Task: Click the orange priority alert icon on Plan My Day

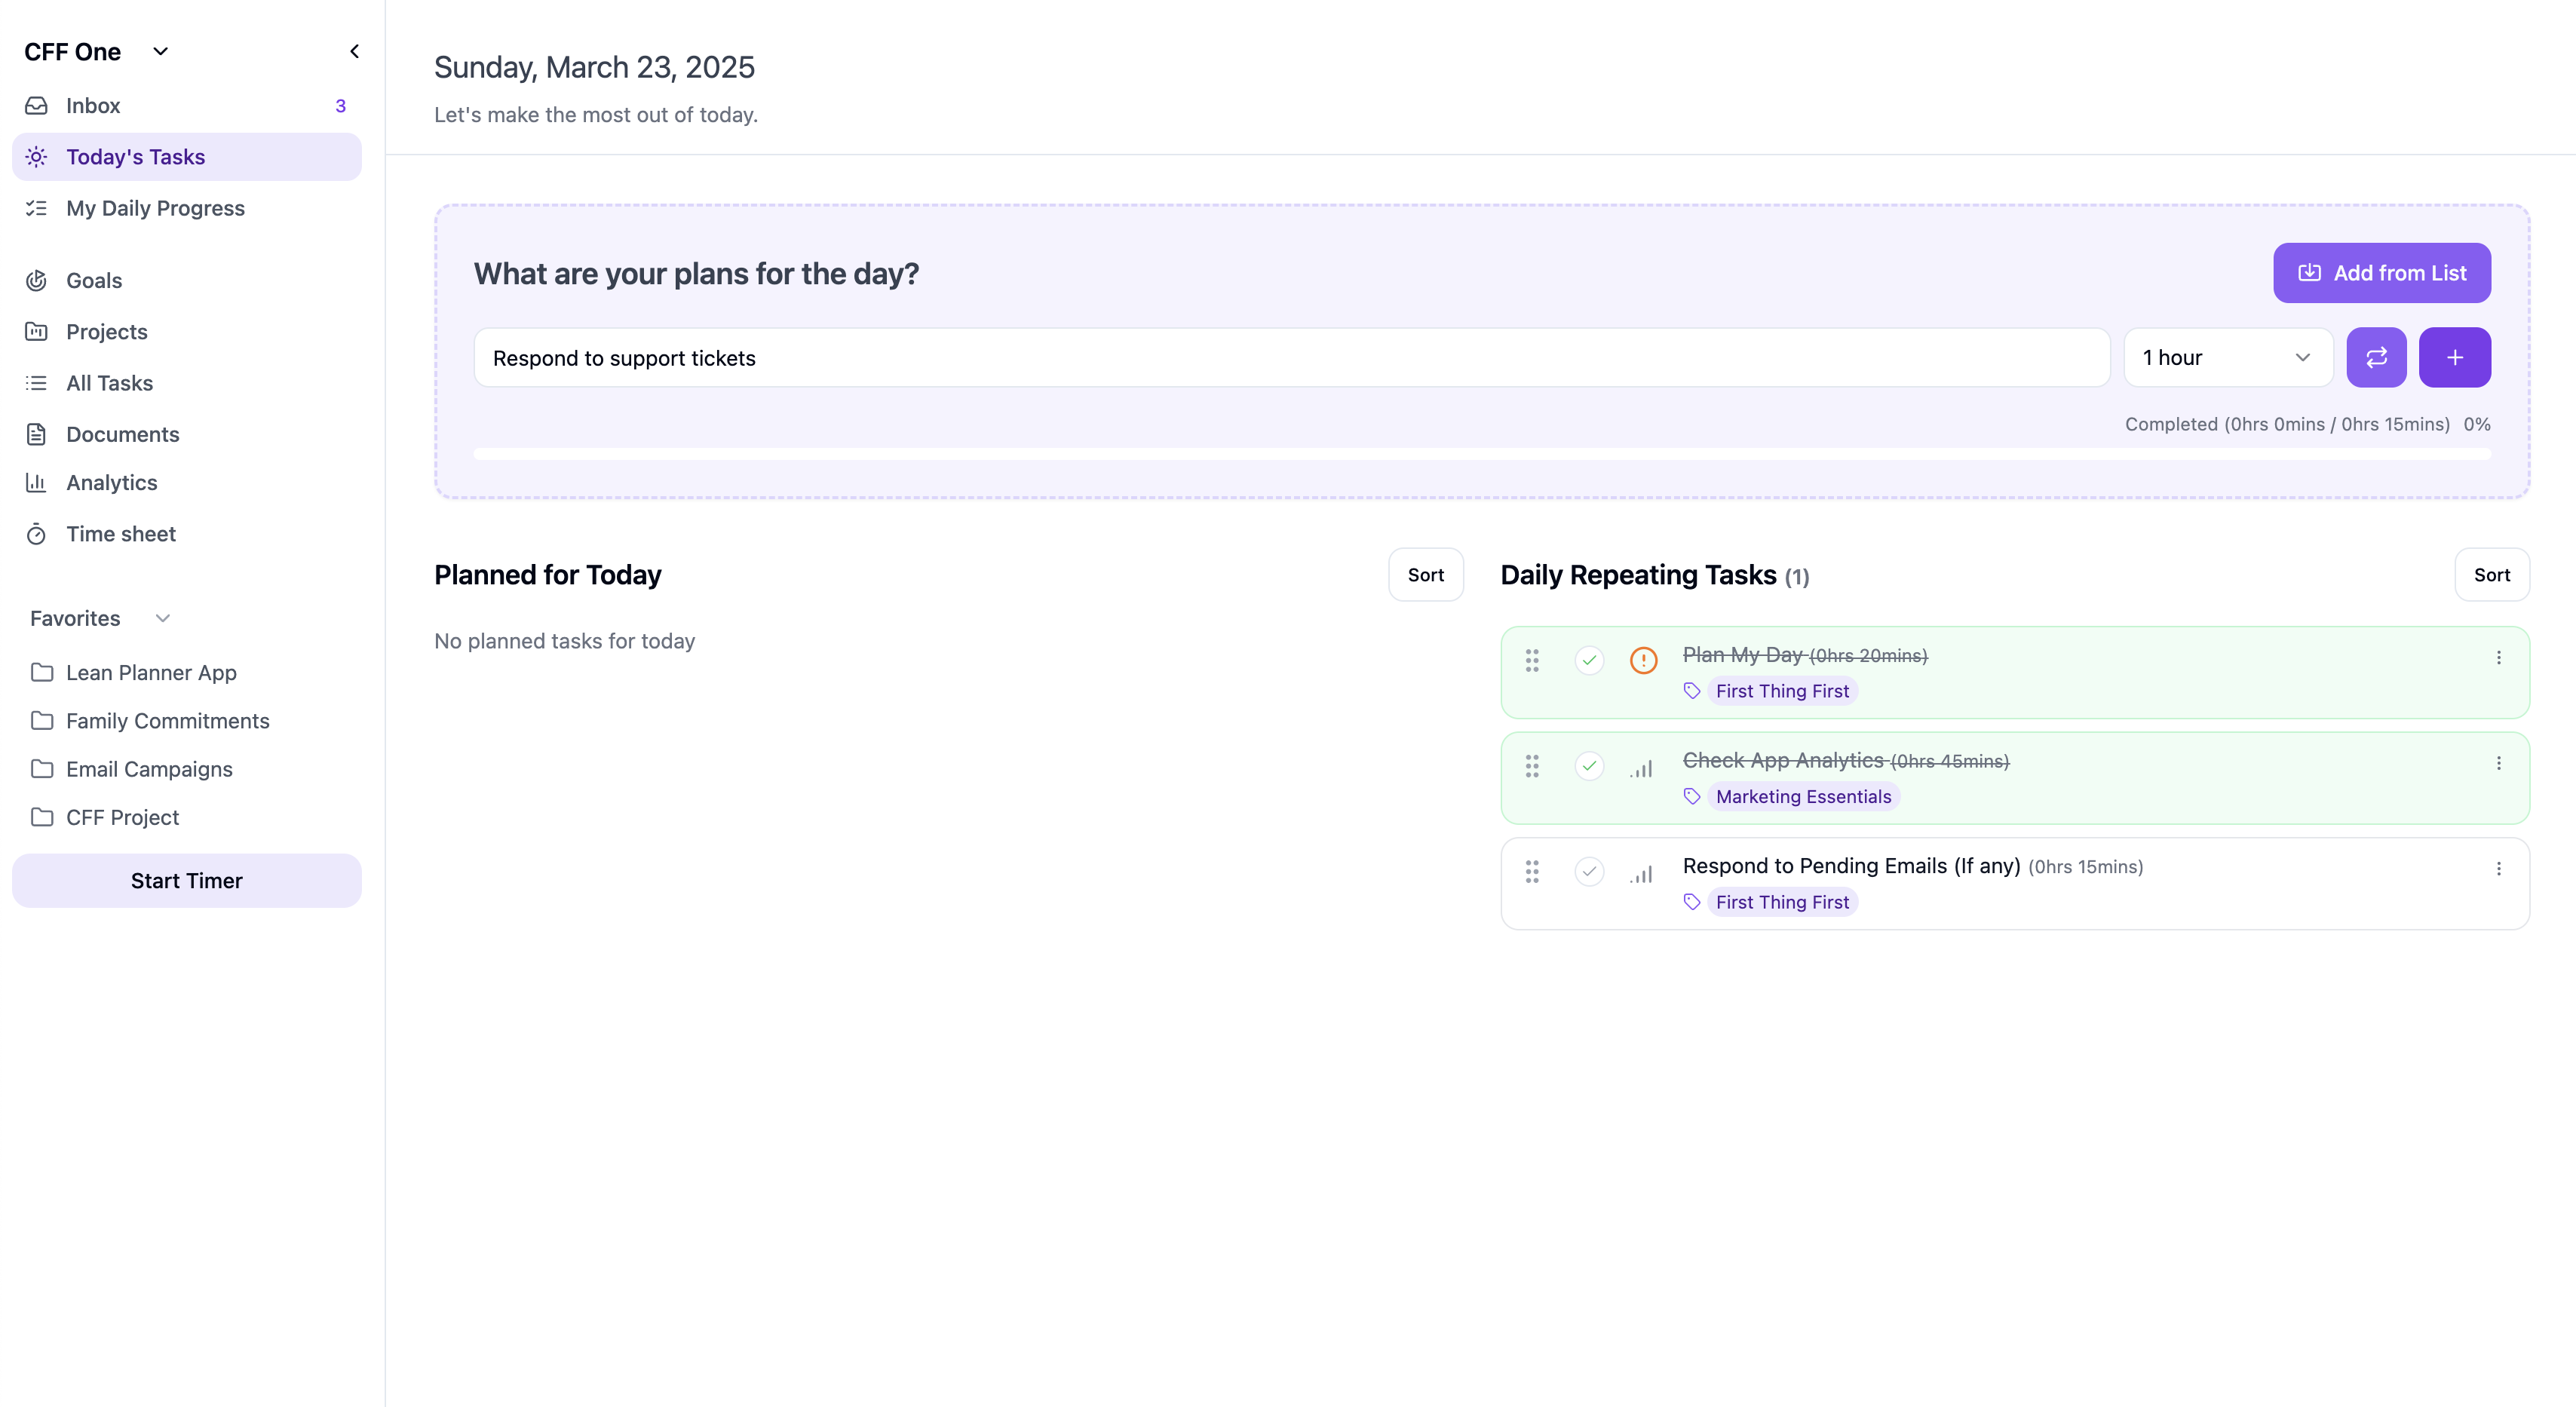Action: point(1643,660)
